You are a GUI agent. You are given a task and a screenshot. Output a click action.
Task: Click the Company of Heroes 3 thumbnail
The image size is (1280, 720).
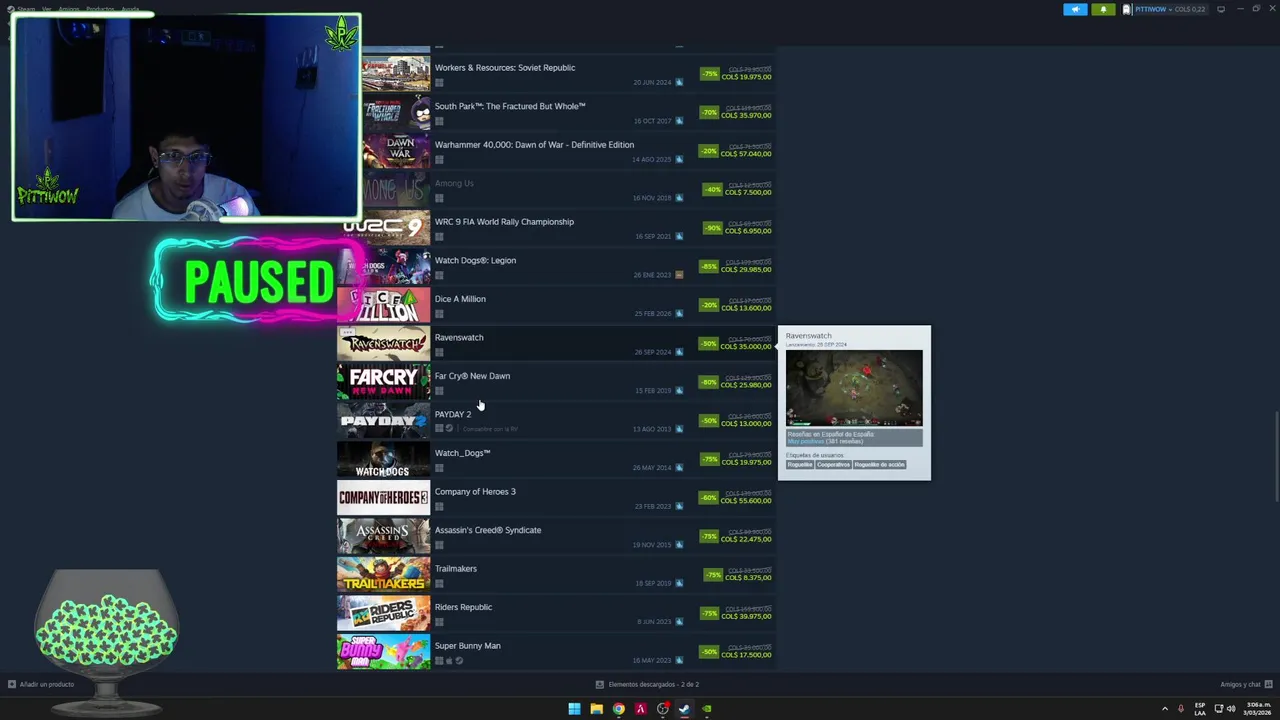pos(383,497)
